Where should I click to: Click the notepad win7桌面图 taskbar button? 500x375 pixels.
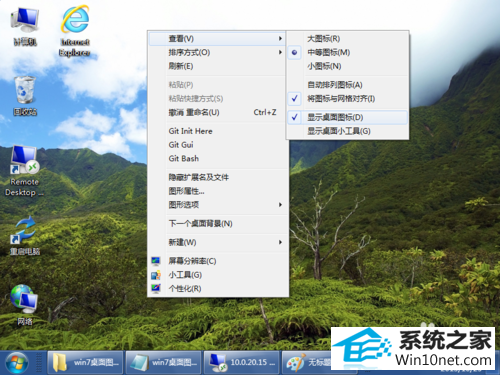point(164,363)
